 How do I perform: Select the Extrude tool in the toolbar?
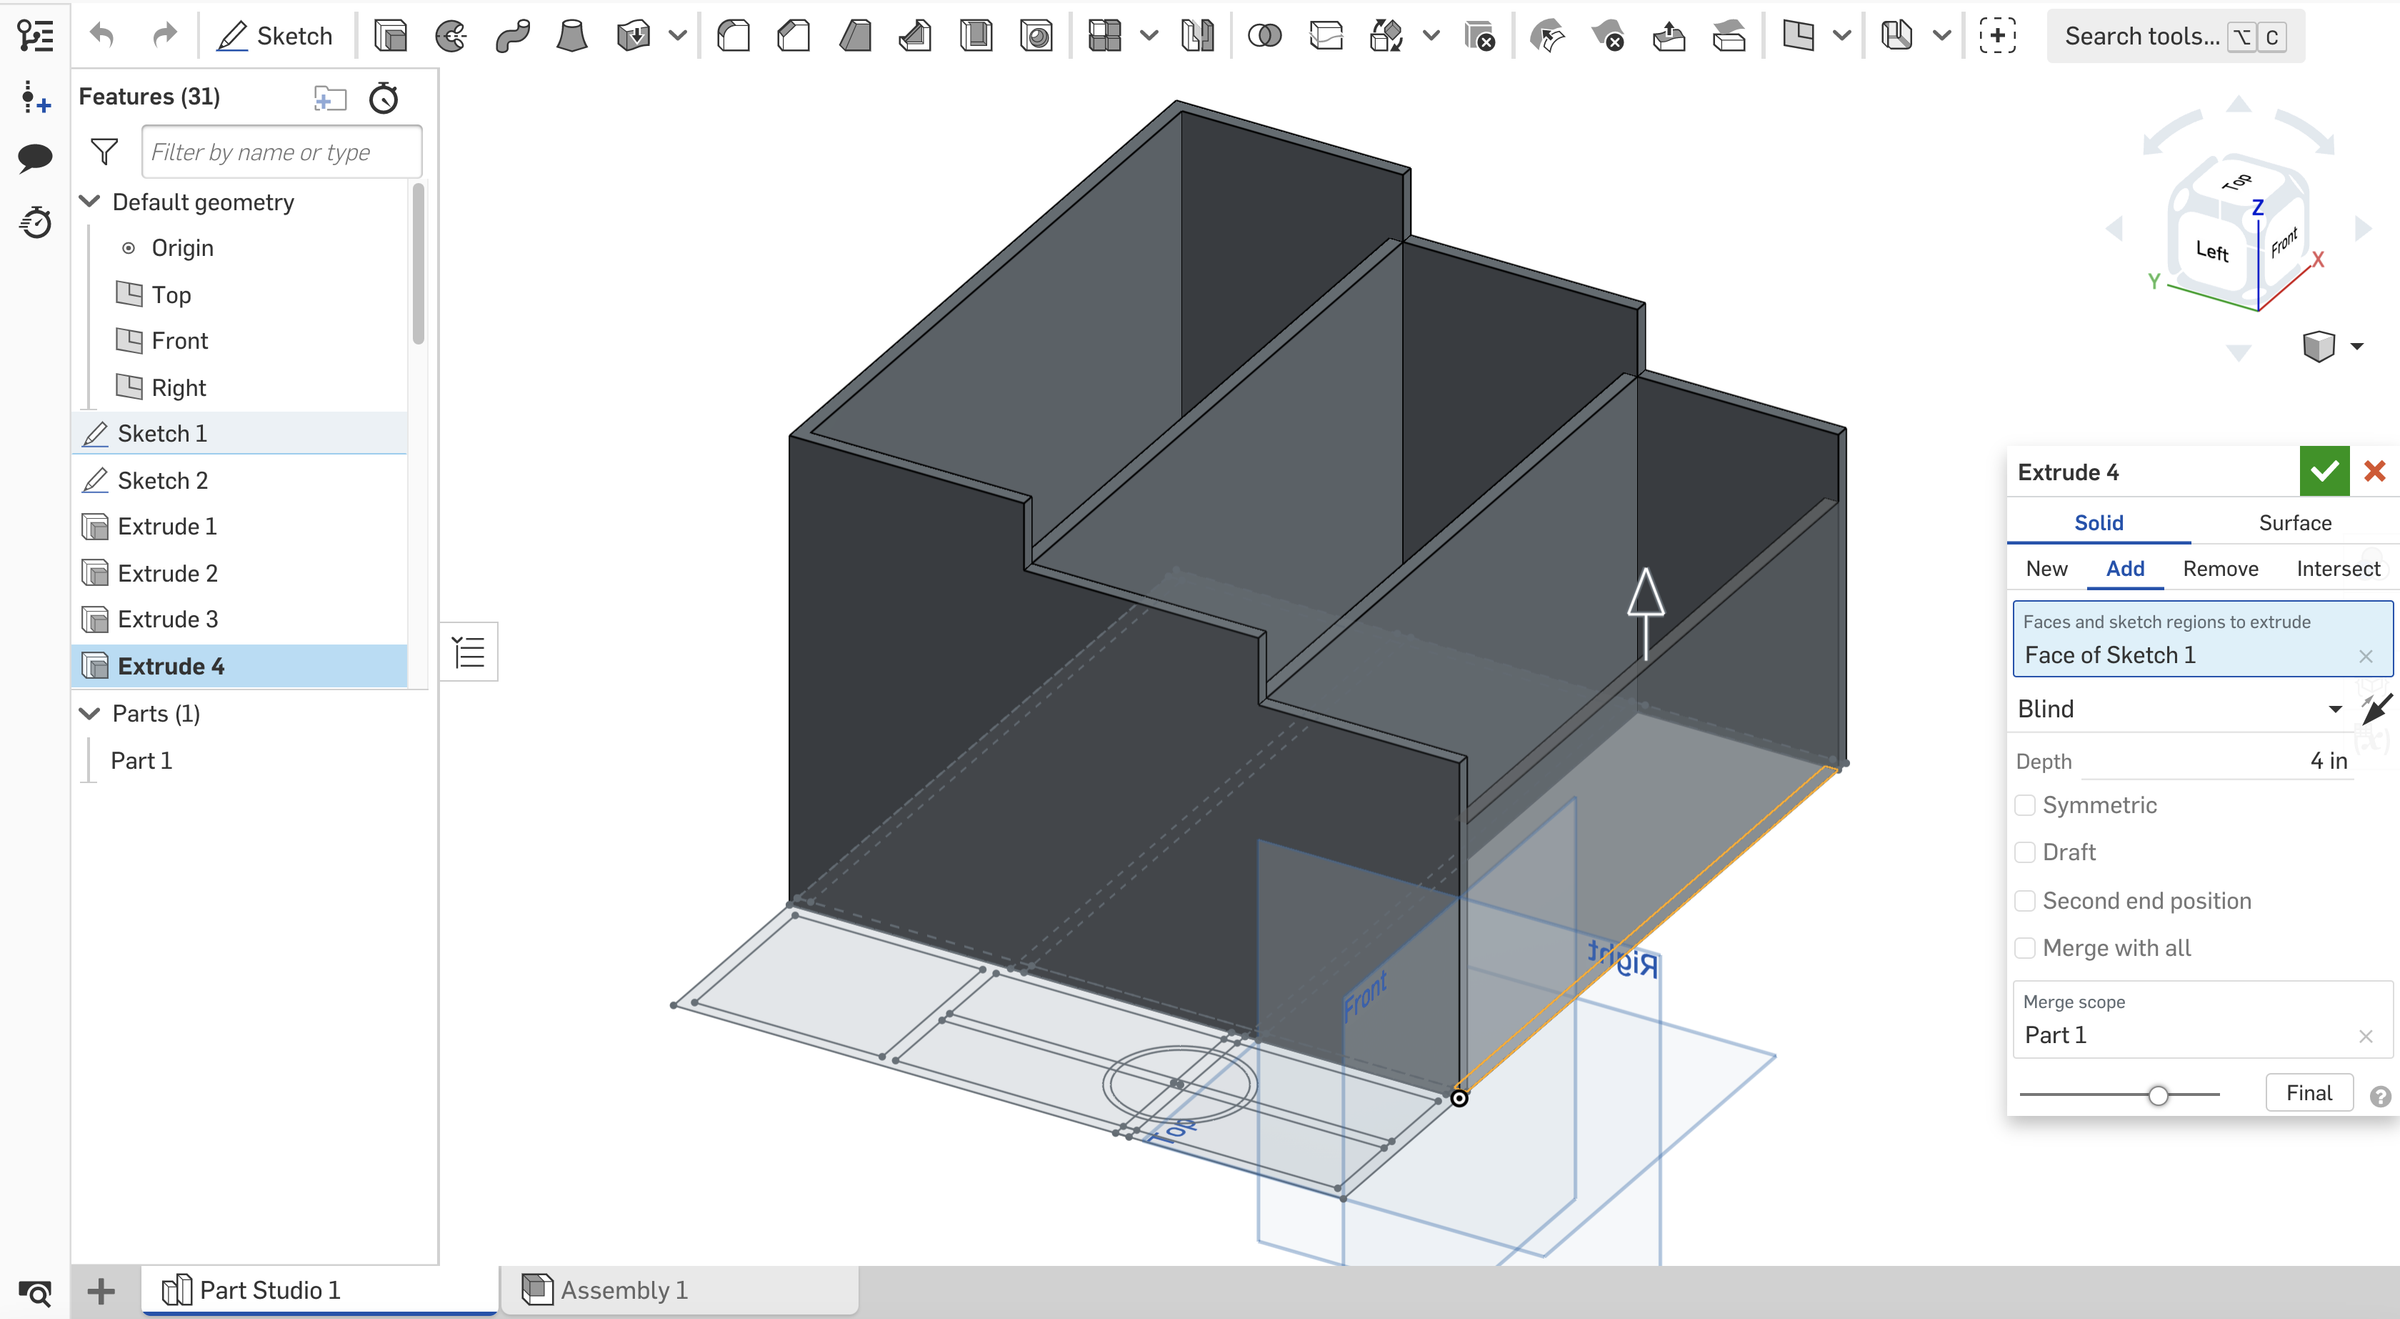[390, 35]
